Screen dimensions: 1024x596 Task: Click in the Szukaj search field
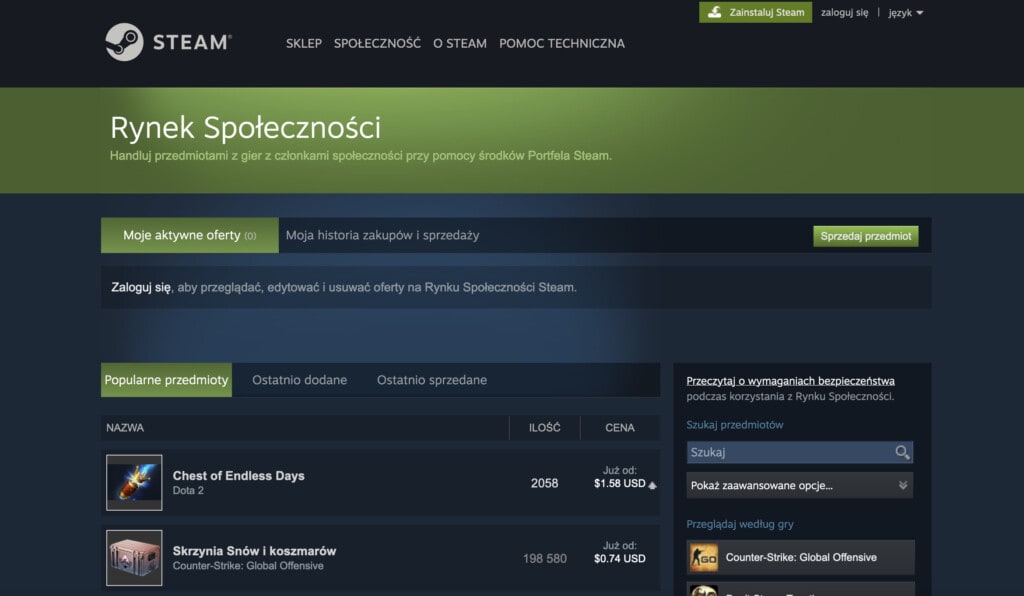[799, 452]
